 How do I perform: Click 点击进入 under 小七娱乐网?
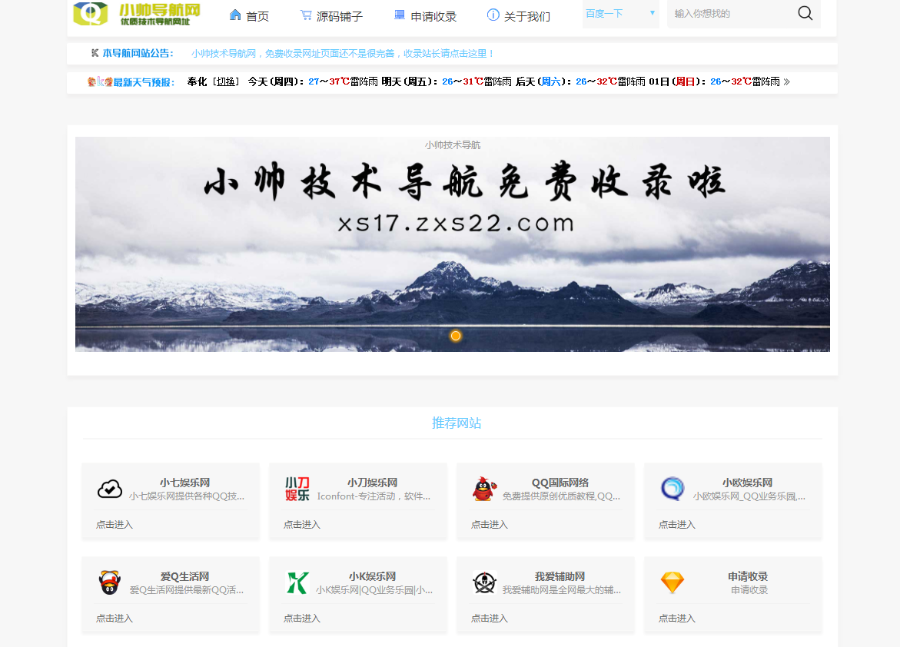point(114,524)
